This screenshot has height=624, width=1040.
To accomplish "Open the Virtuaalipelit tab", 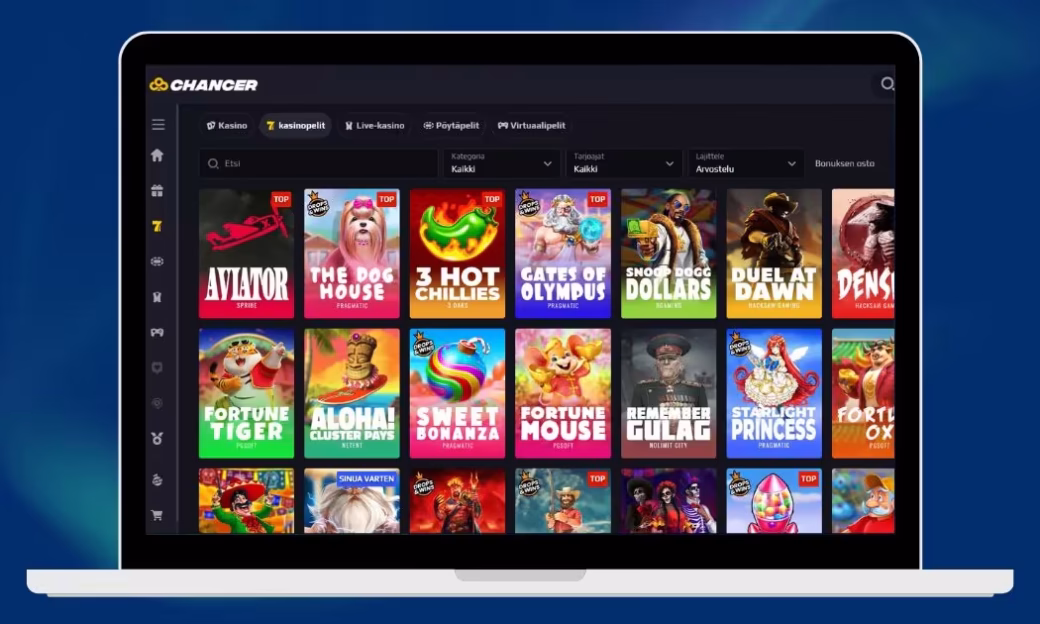I will tap(531, 125).
